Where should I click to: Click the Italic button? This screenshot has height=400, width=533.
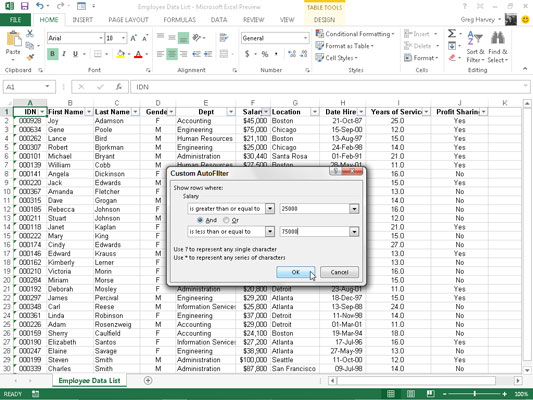[x=64, y=54]
